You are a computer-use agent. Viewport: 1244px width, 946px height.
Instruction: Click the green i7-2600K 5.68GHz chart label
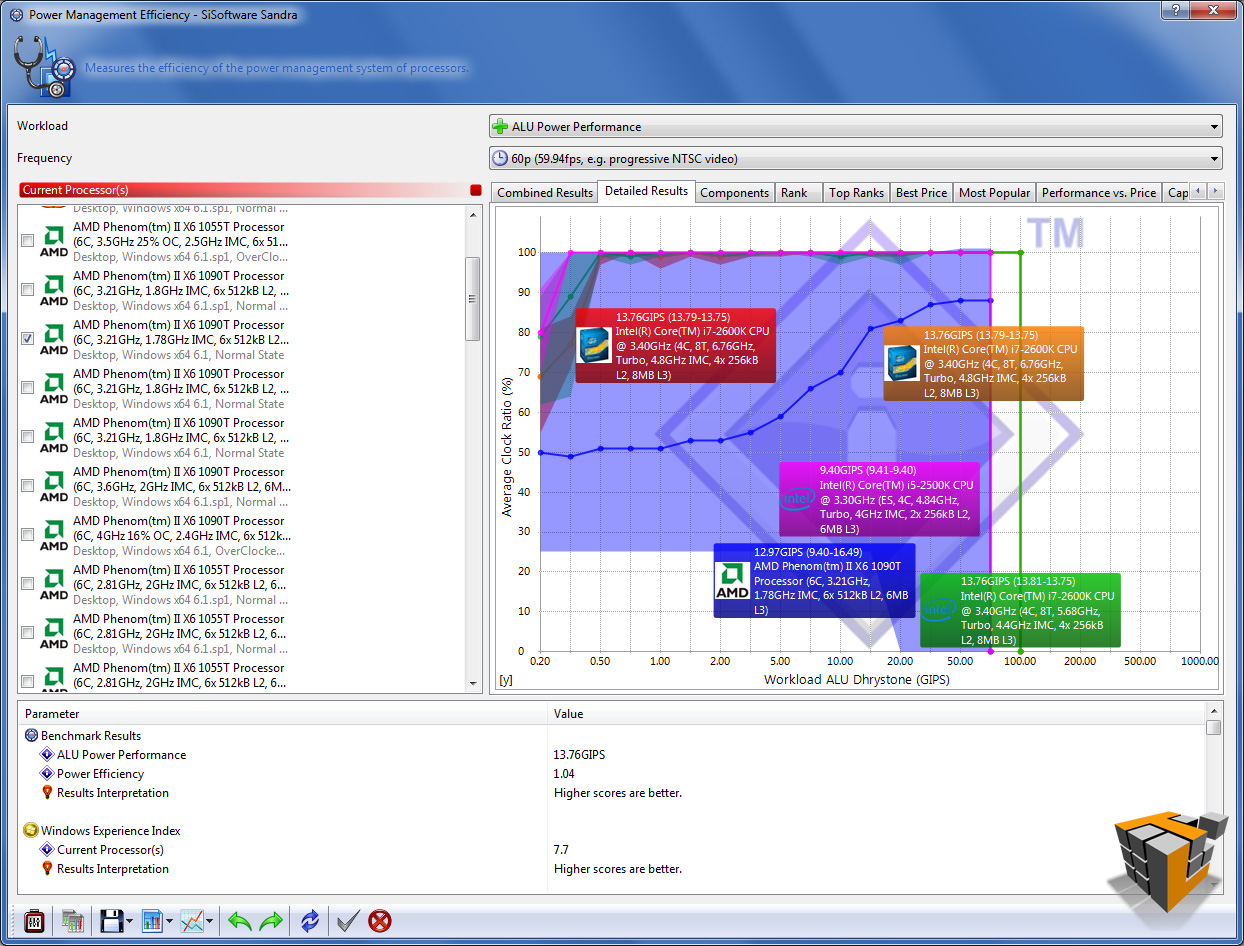coord(1020,610)
